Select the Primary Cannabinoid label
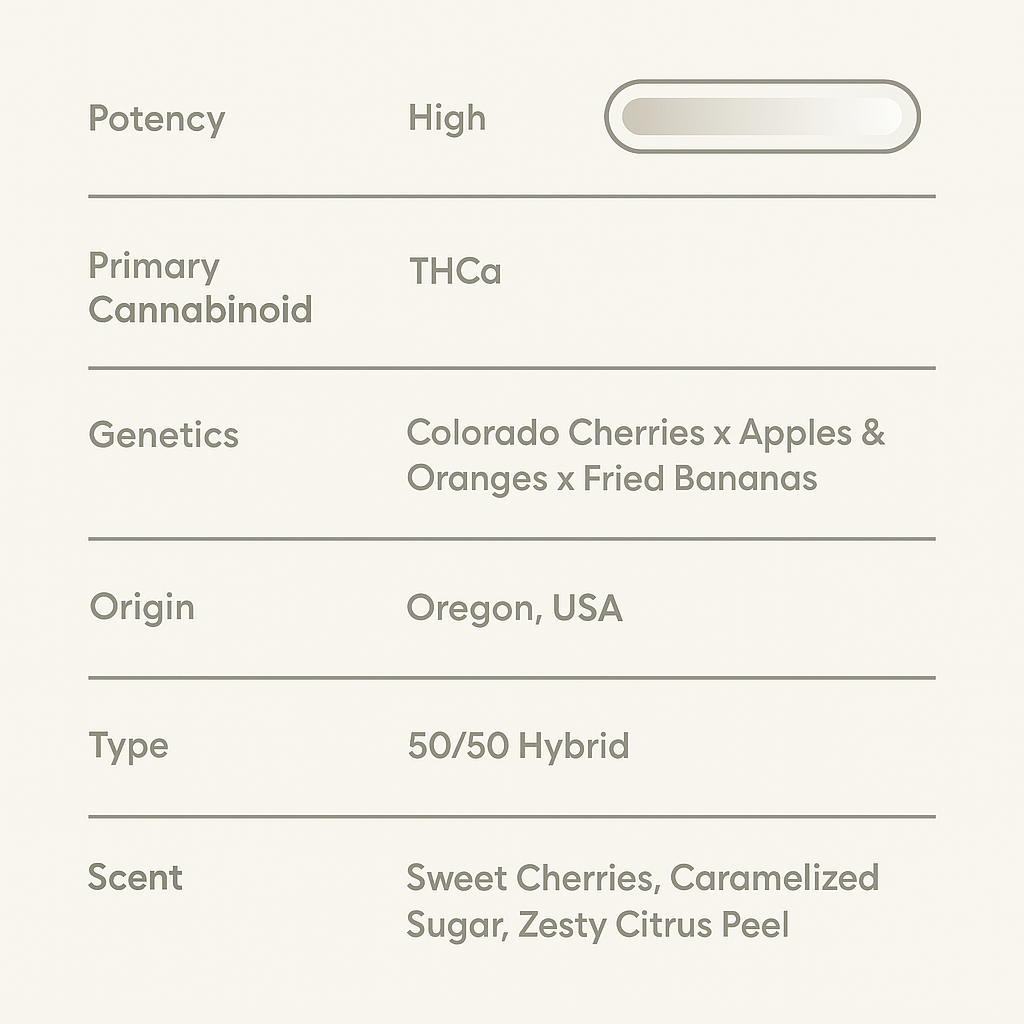Screen dimensions: 1024x1024 (200, 288)
